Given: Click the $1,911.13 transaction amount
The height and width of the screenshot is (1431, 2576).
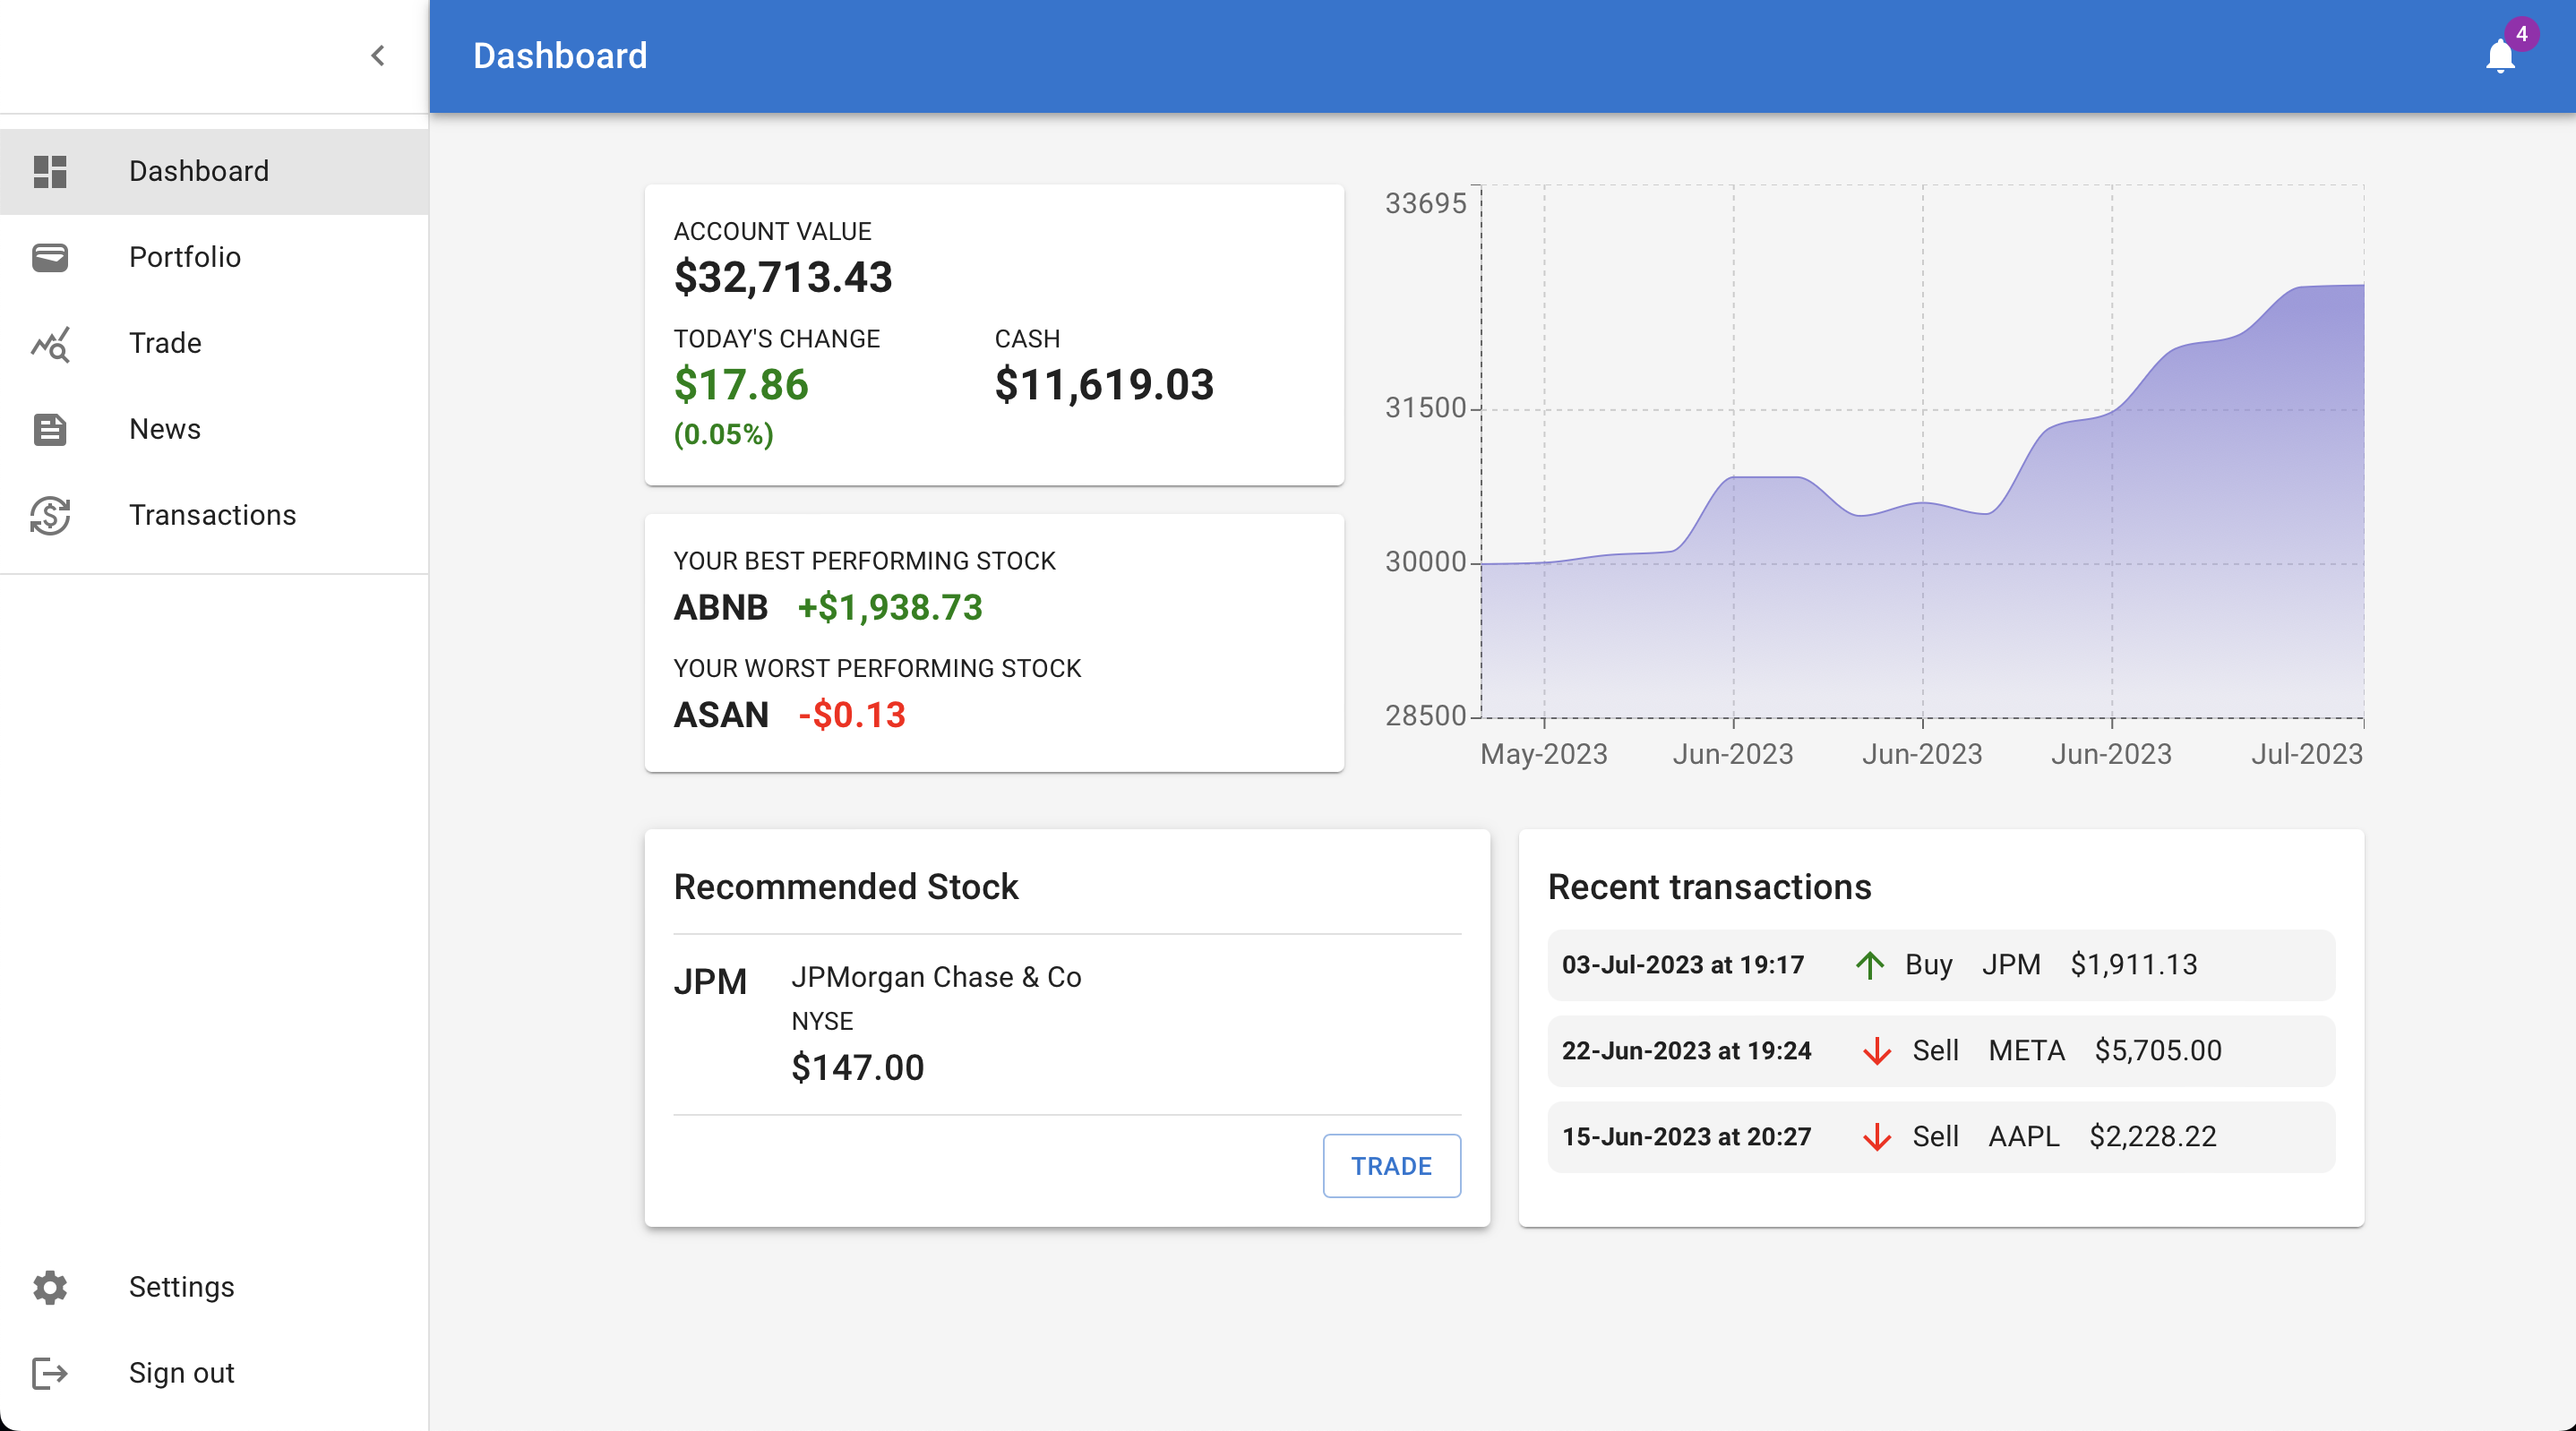Looking at the screenshot, I should pos(2134,965).
